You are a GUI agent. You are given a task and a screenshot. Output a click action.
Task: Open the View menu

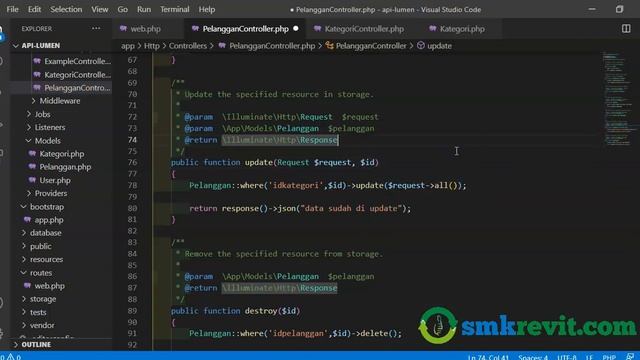100,9
